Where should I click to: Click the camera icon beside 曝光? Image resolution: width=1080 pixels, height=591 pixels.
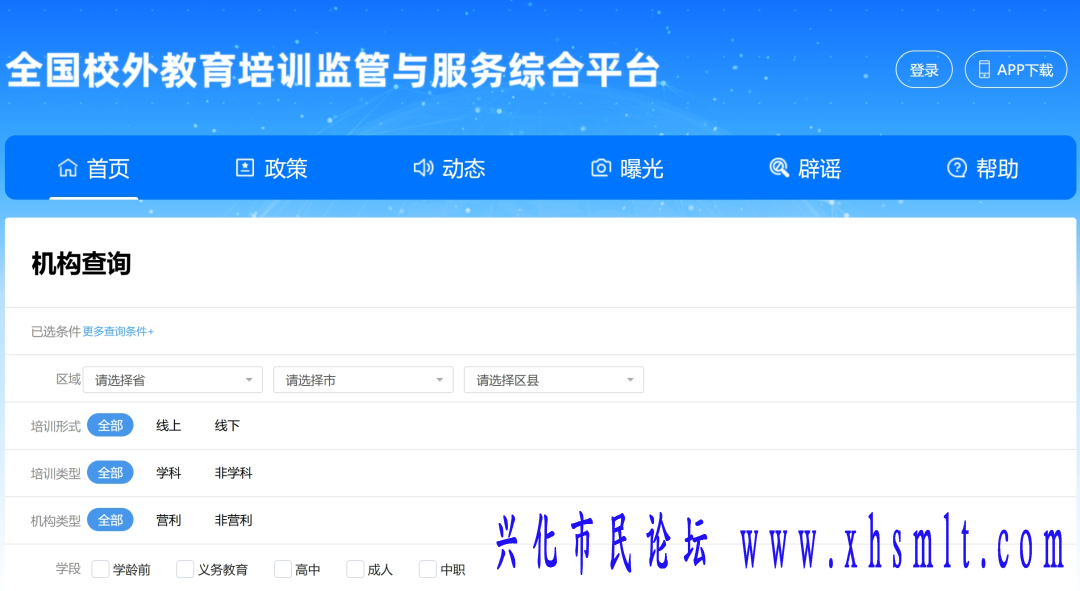point(601,167)
